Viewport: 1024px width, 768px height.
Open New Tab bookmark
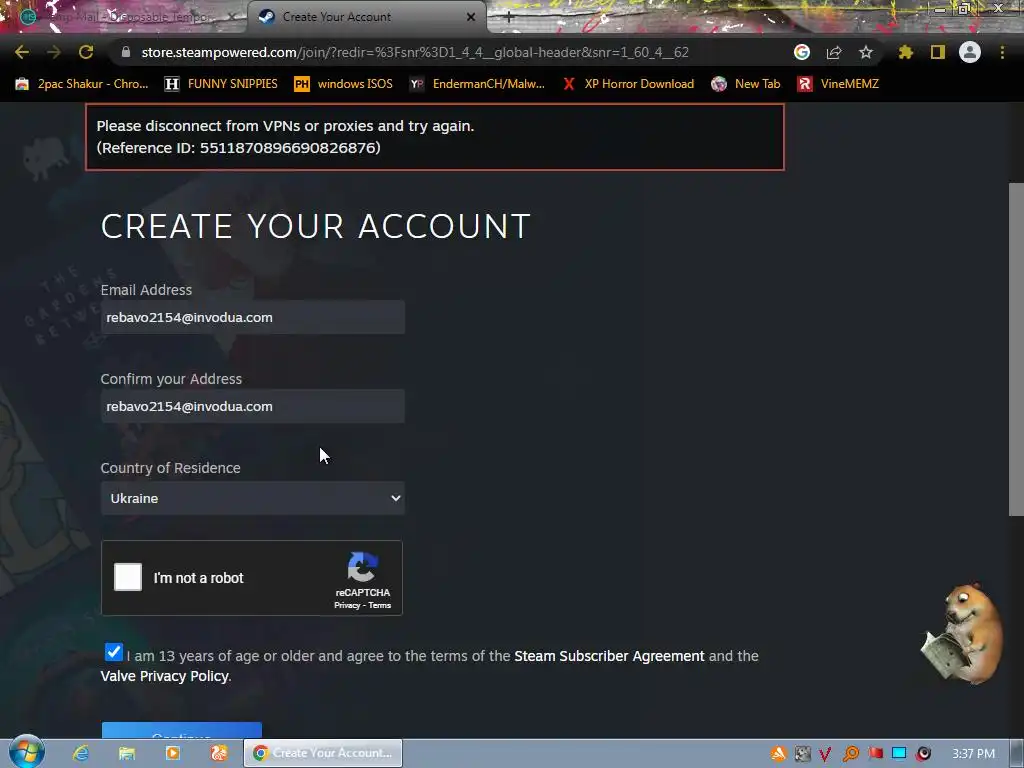[746, 84]
